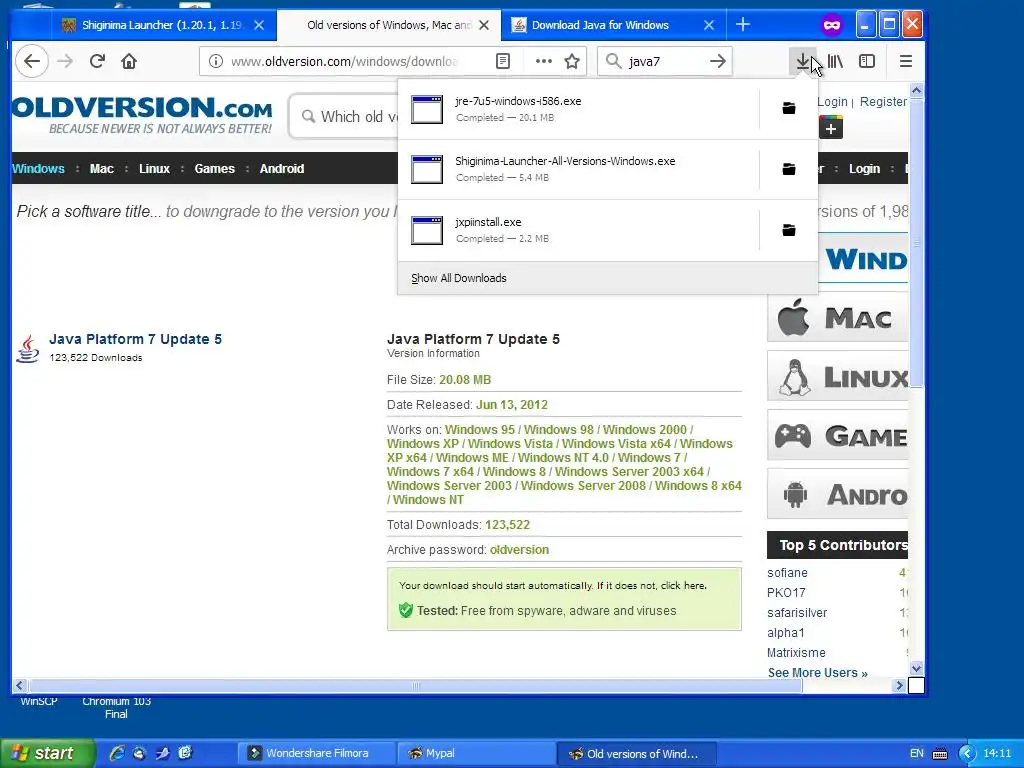Open contributor safarisilver's profile
Image resolution: width=1024 pixels, height=768 pixels.
pos(797,613)
